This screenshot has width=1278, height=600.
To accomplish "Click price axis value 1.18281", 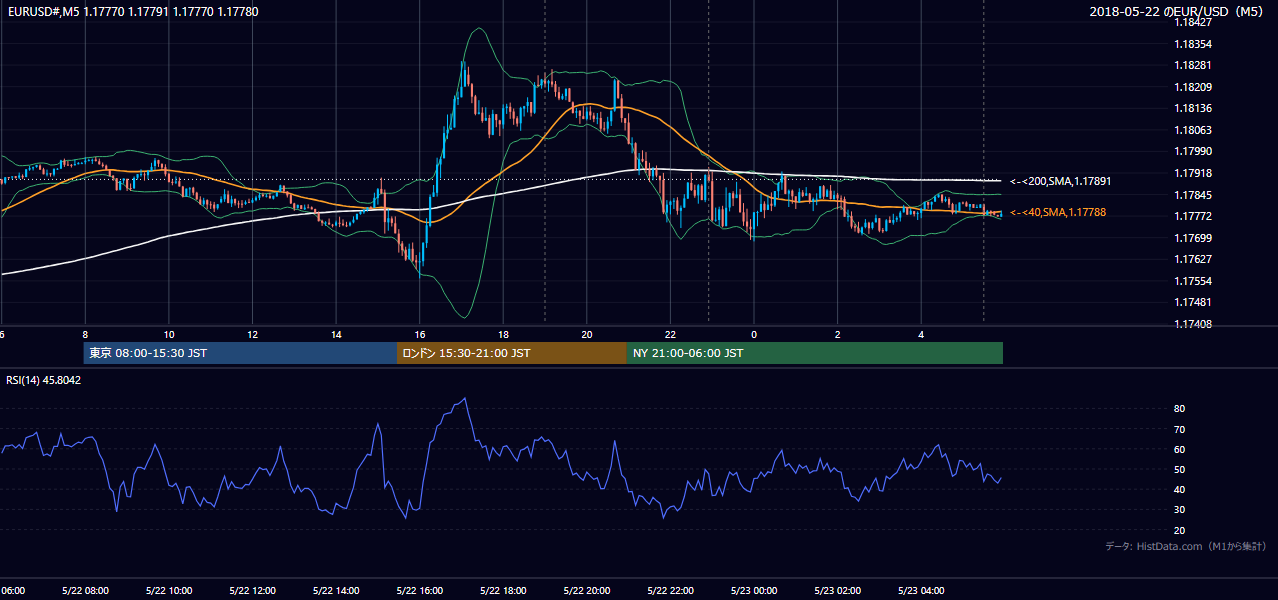I will pyautogui.click(x=1193, y=66).
